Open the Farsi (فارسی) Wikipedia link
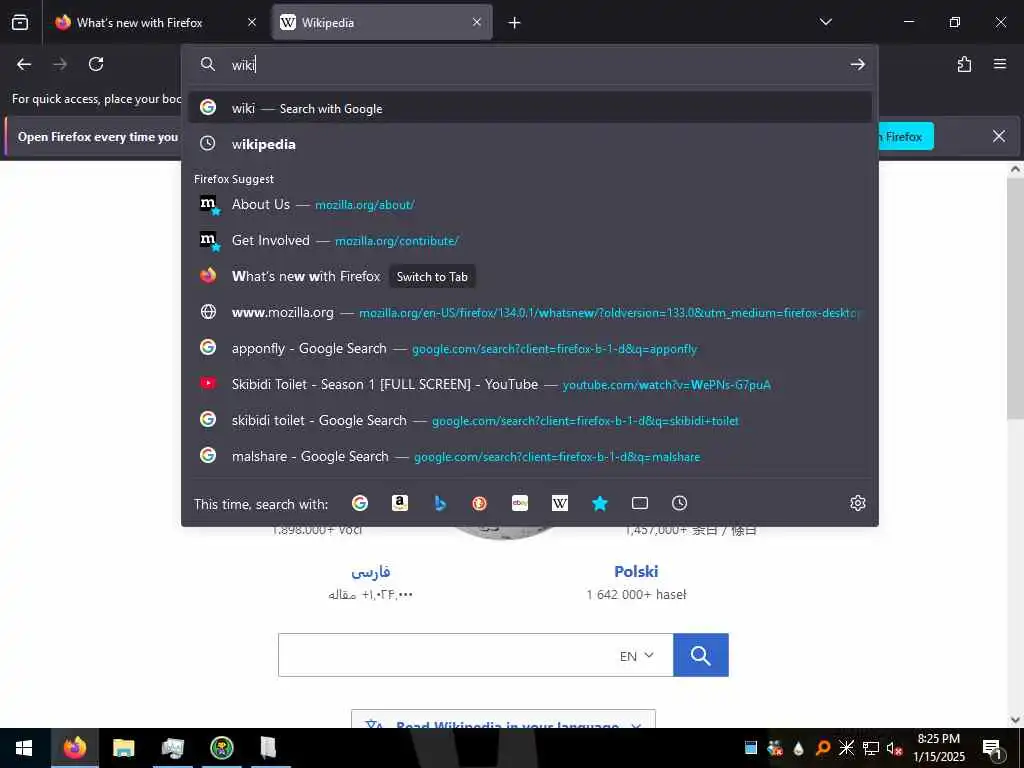Screen dimensions: 1024x768 coord(370,572)
